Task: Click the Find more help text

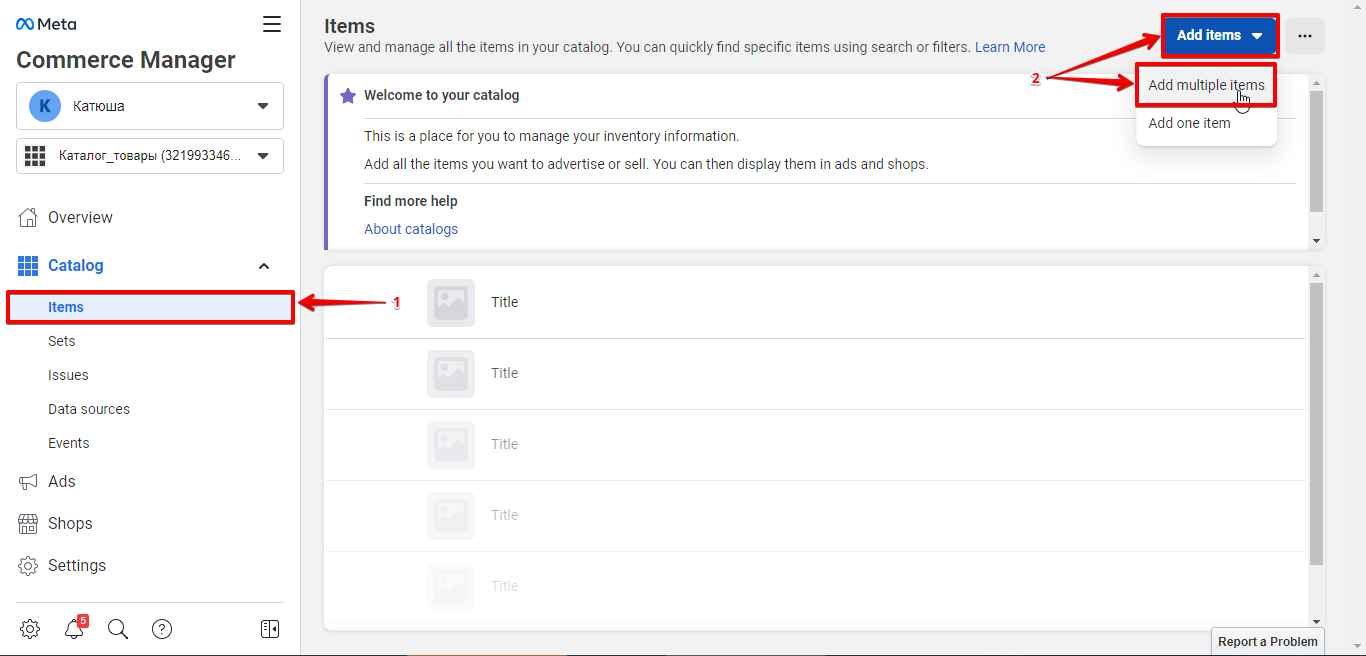Action: tap(411, 201)
